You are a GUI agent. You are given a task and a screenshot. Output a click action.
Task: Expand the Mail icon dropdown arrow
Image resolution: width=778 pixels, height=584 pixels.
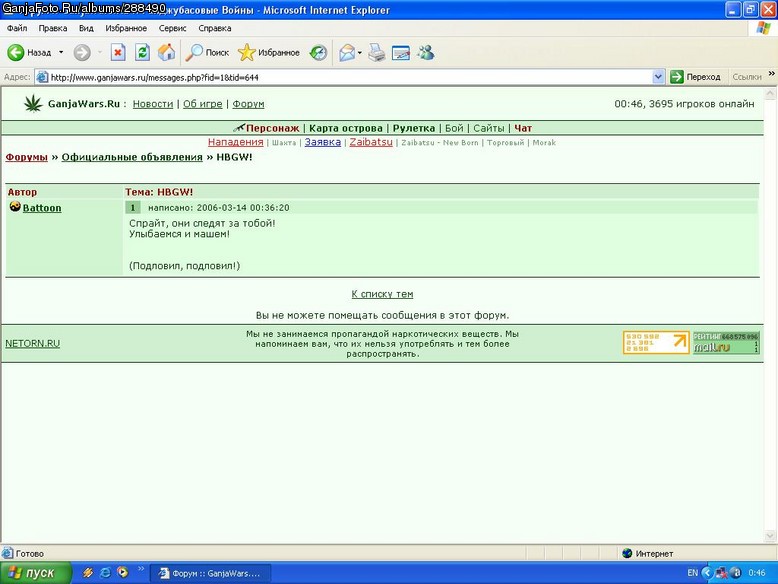(x=360, y=53)
